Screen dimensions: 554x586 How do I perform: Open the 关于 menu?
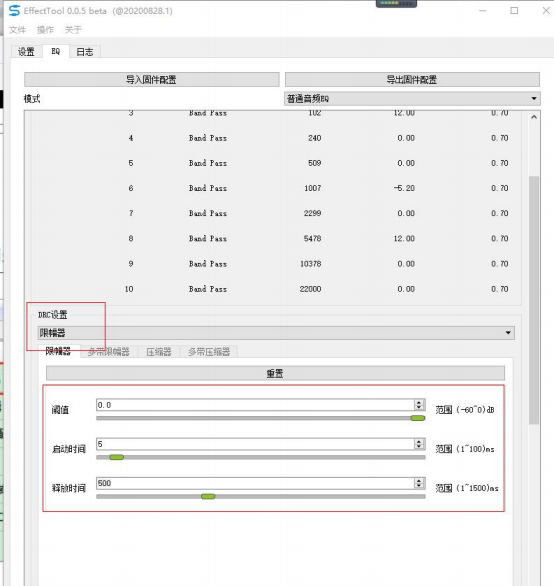(73, 30)
